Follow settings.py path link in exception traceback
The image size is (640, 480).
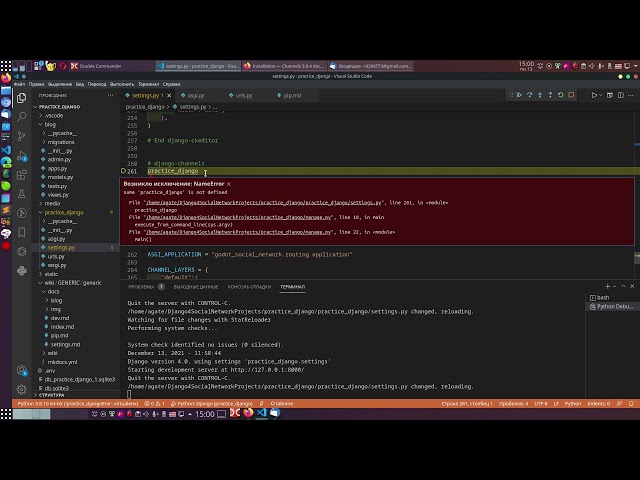(x=264, y=203)
